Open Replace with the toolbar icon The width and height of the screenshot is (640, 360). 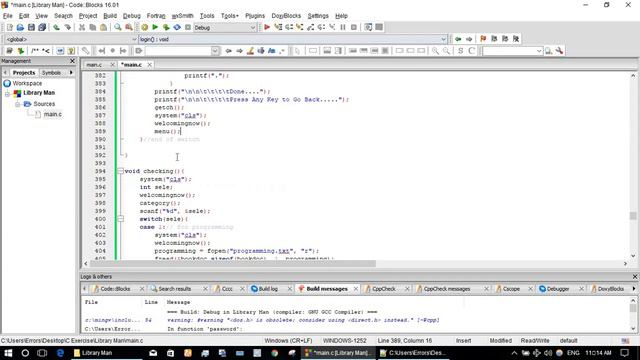[129, 27]
